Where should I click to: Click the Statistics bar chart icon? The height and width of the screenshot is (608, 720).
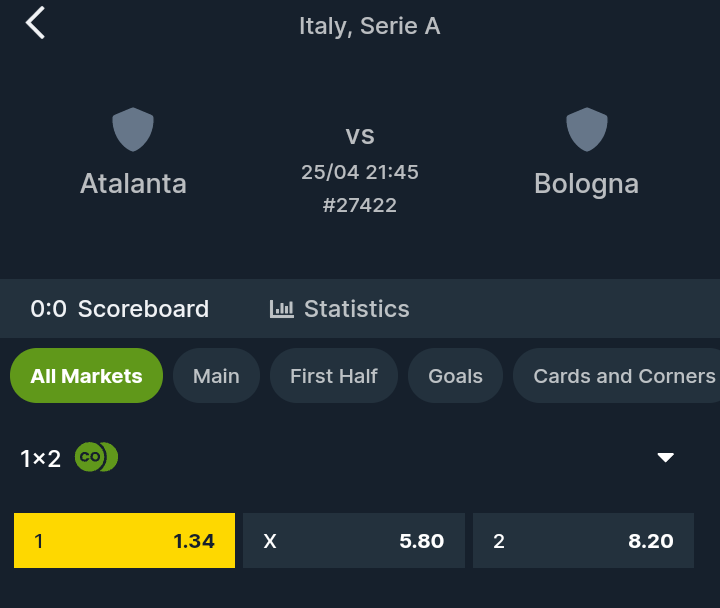(x=281, y=309)
